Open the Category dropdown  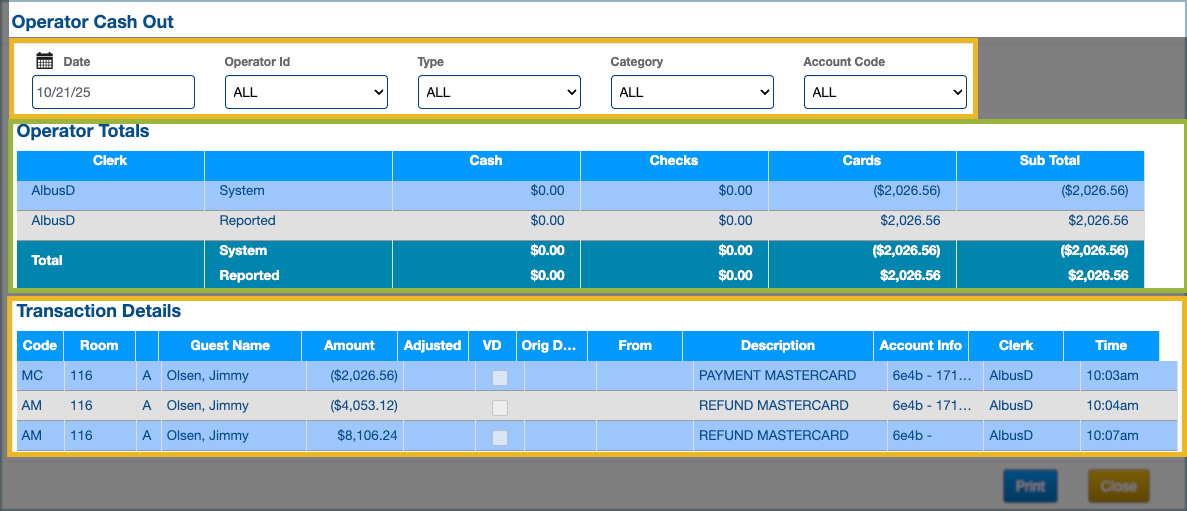click(692, 92)
